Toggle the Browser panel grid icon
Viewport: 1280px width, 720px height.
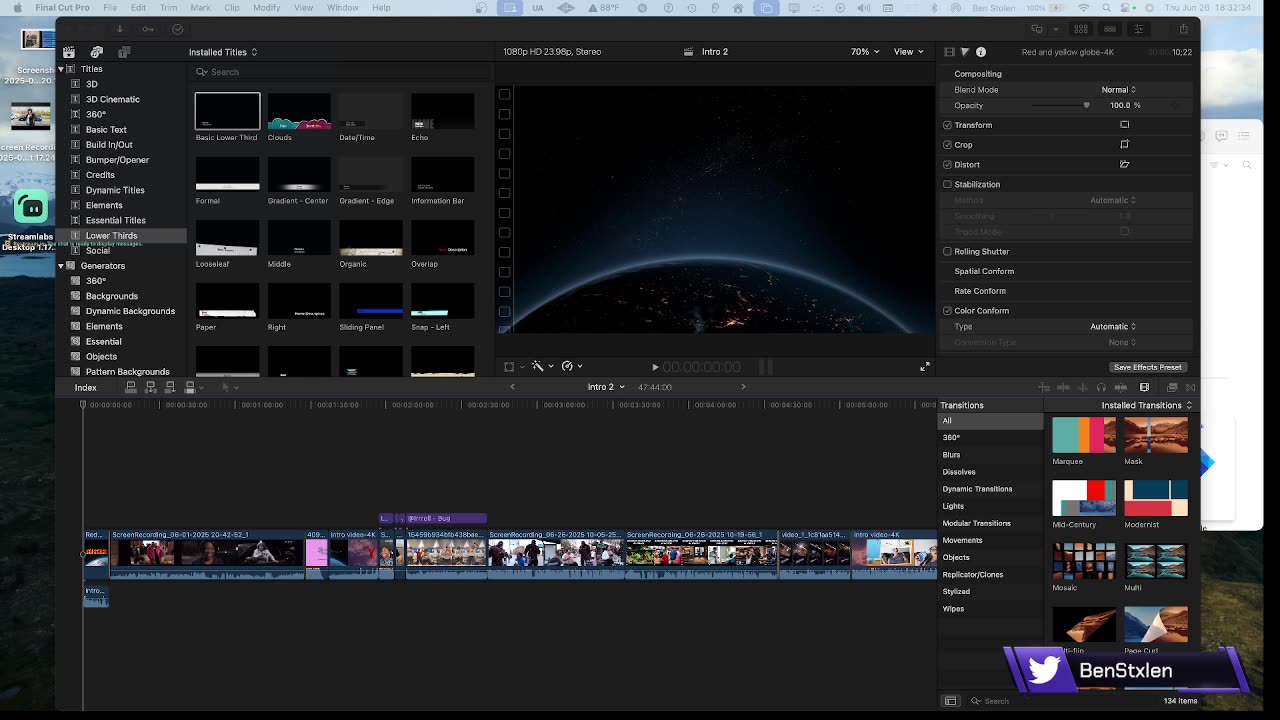pos(1081,29)
